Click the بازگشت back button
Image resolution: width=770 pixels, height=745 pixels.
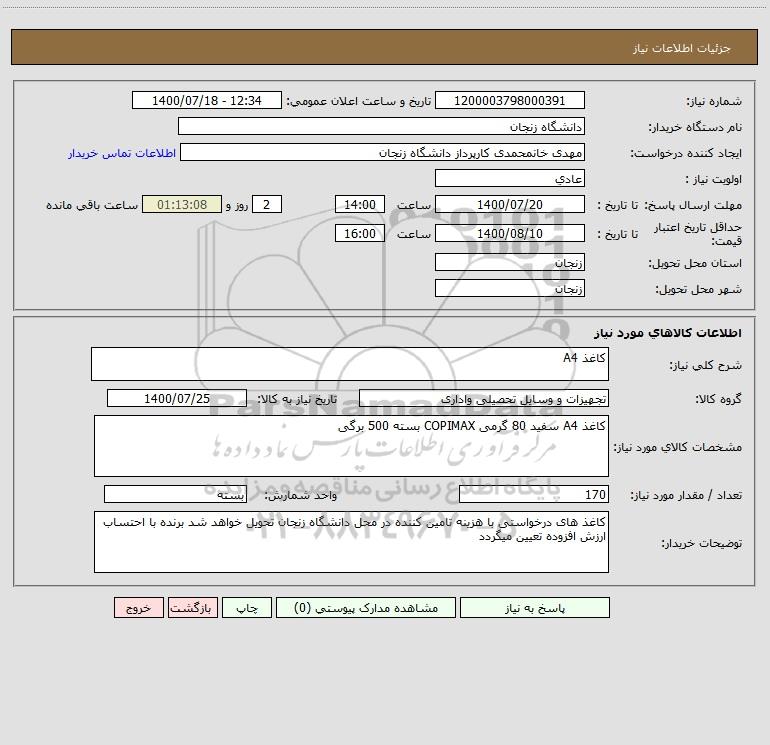(192, 607)
